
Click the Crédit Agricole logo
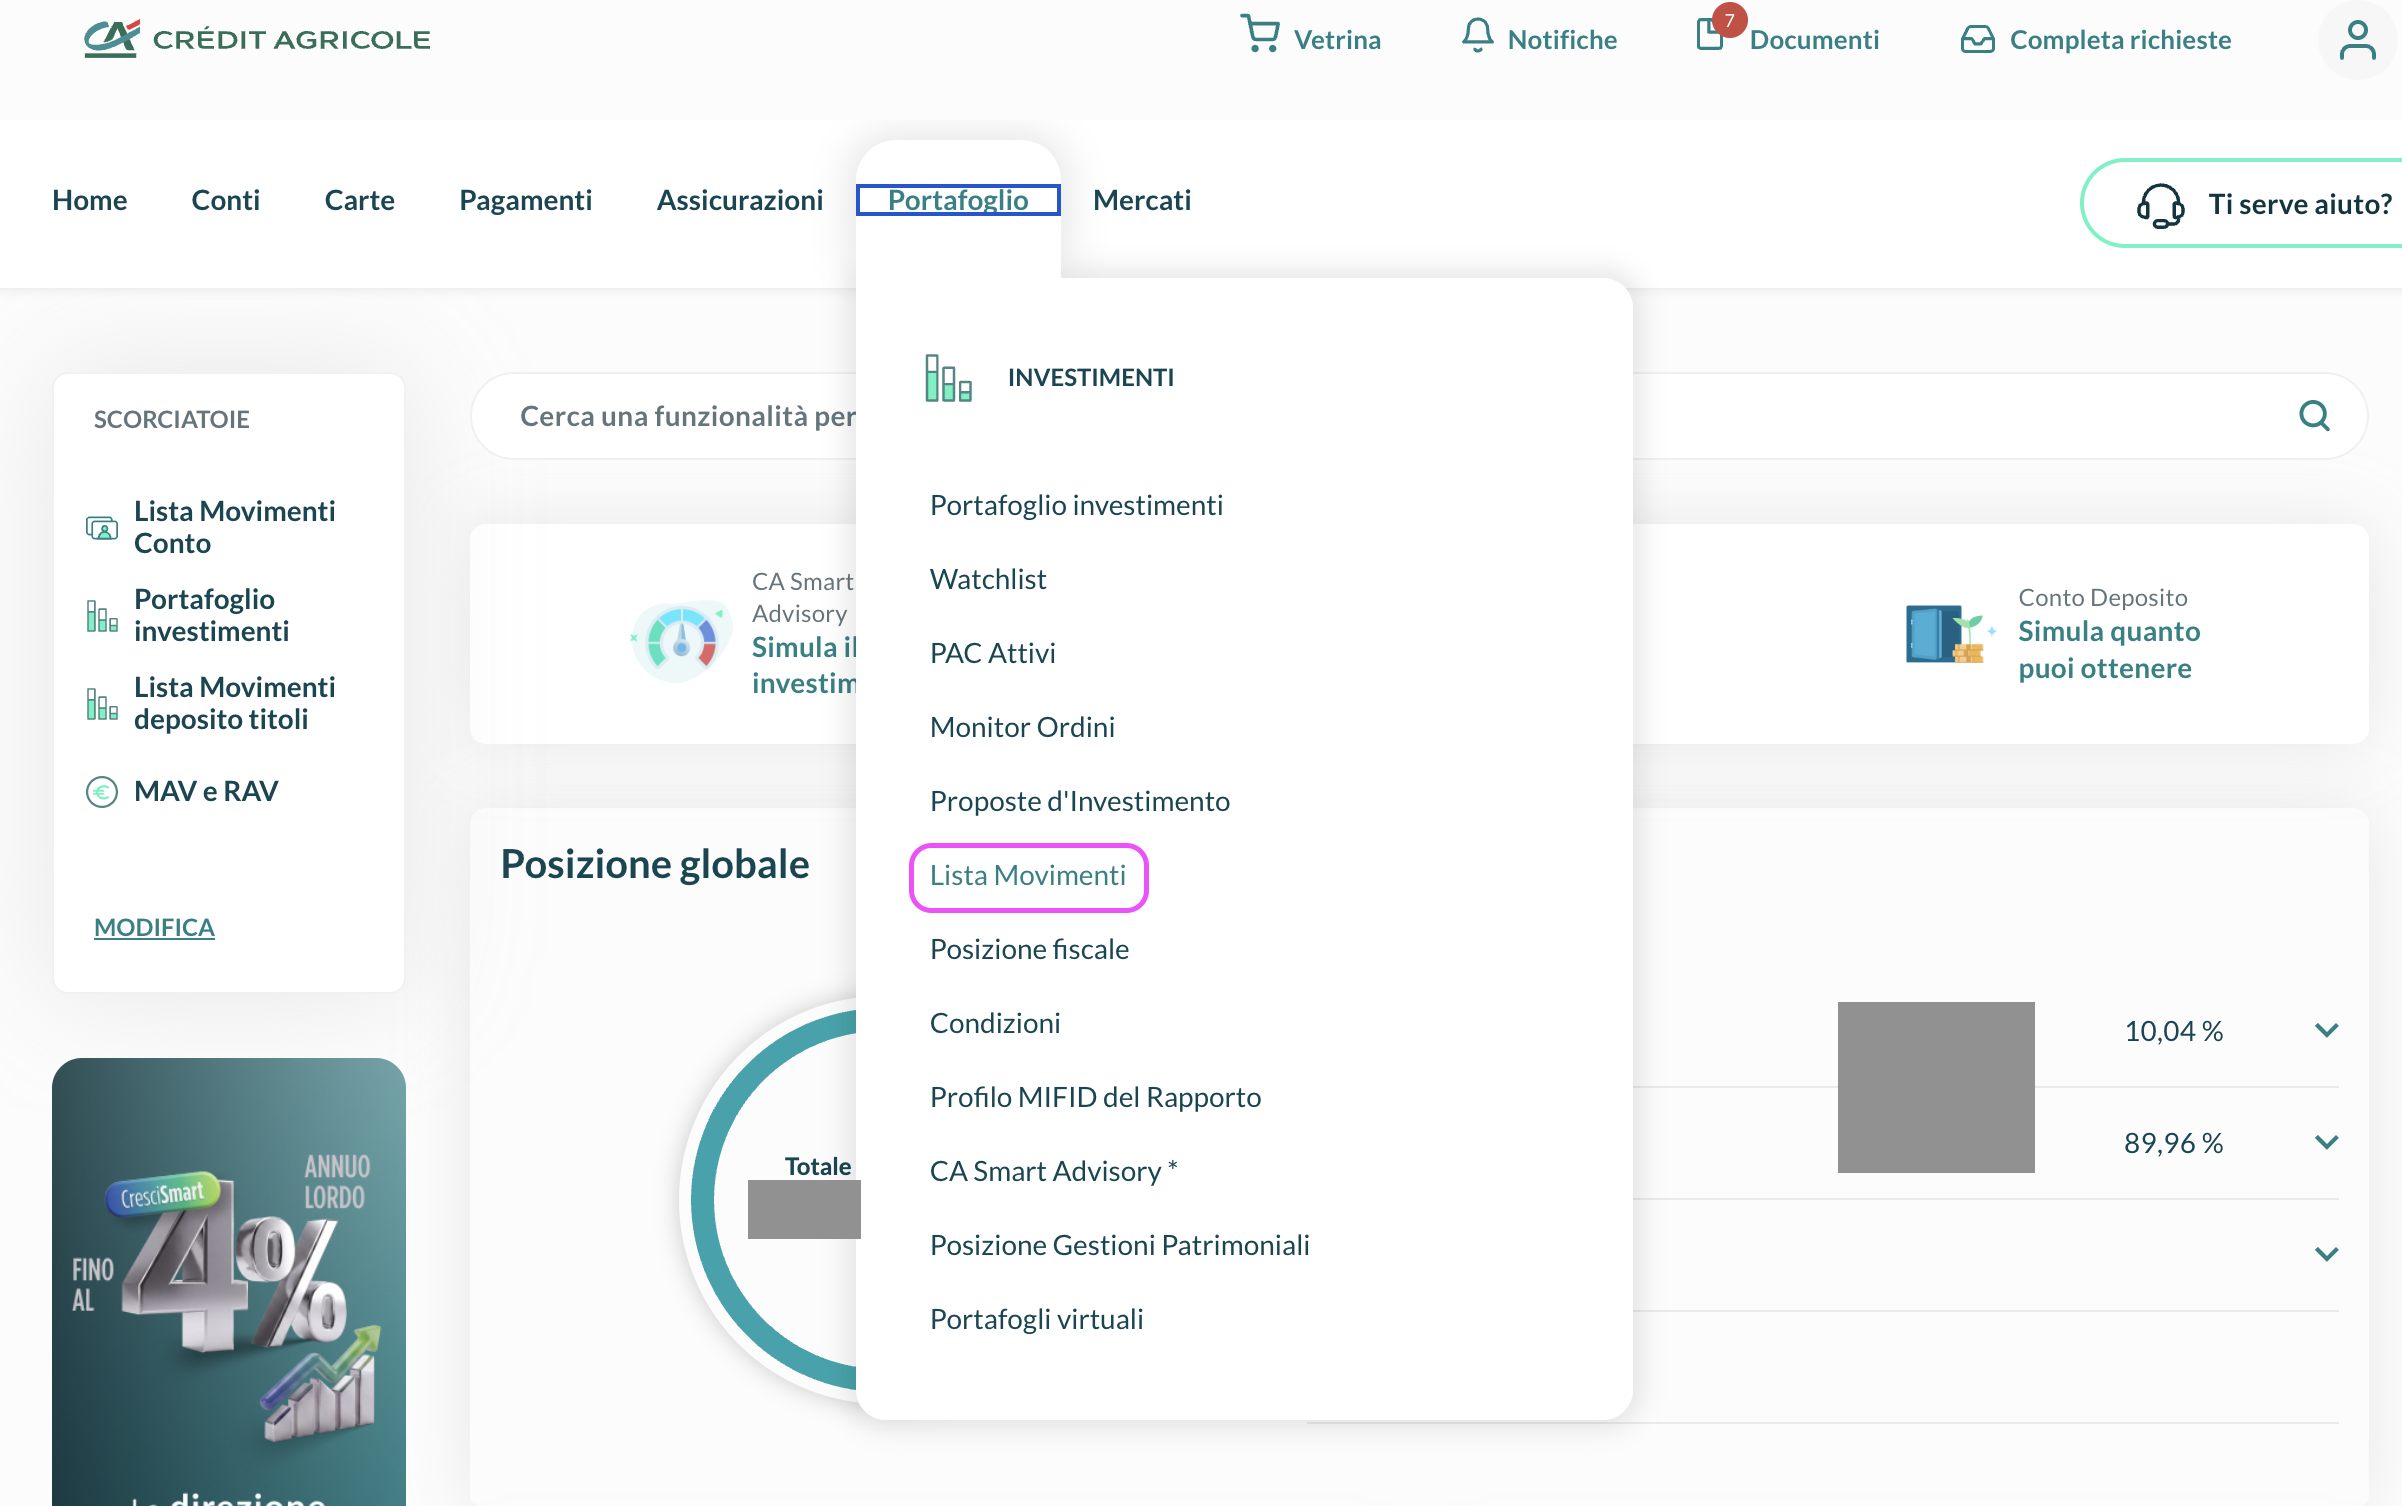(x=257, y=39)
